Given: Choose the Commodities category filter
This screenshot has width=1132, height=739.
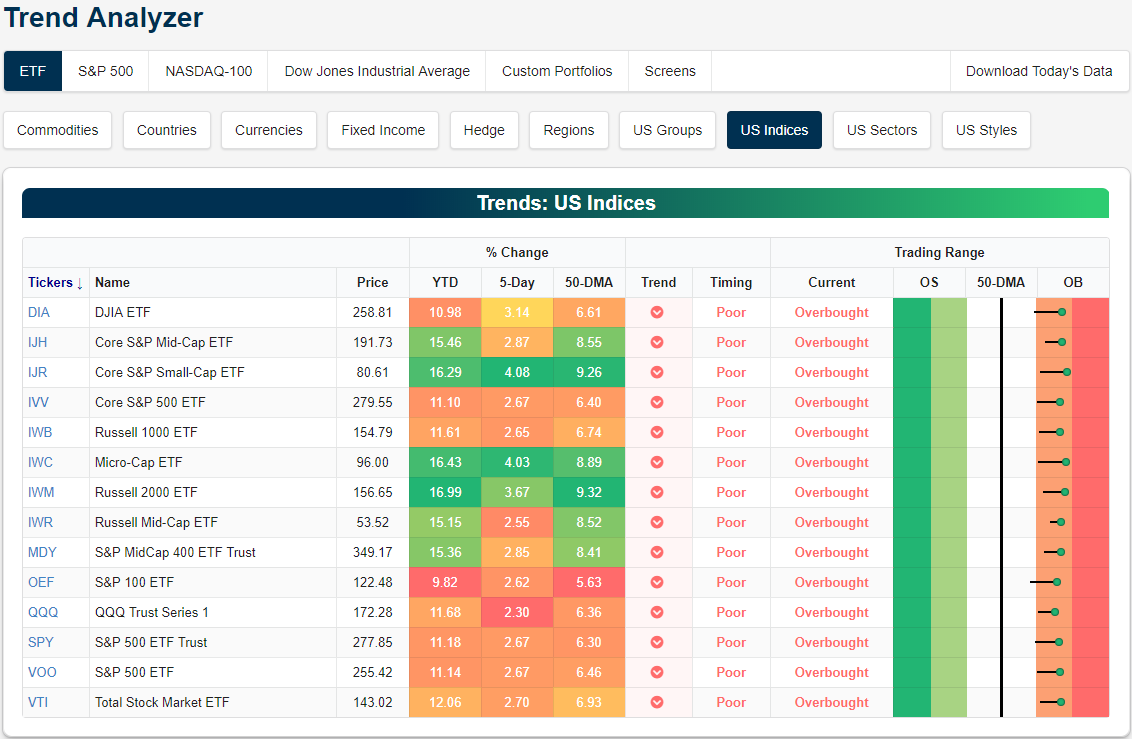Looking at the screenshot, I should [x=58, y=130].
